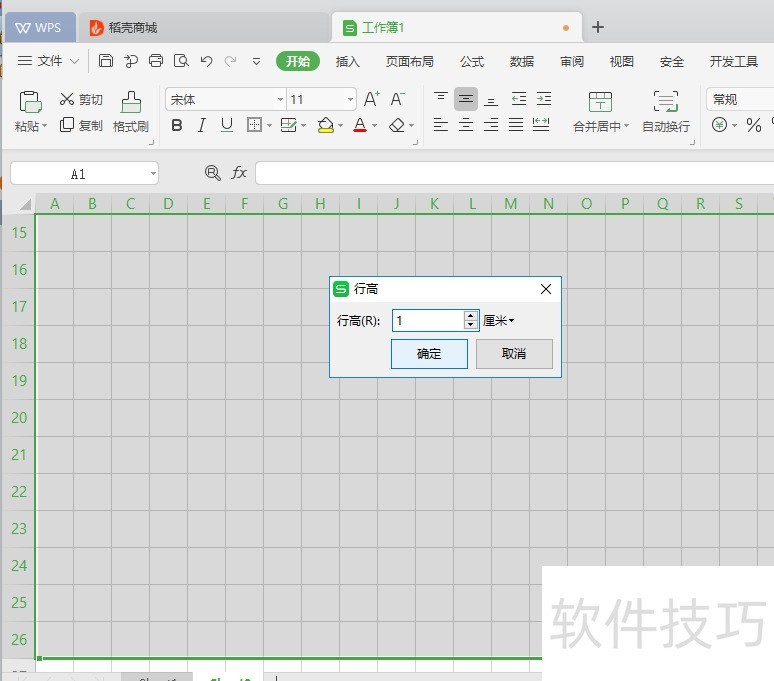Click the Increase font size icon
This screenshot has height=681, width=774.
click(371, 99)
